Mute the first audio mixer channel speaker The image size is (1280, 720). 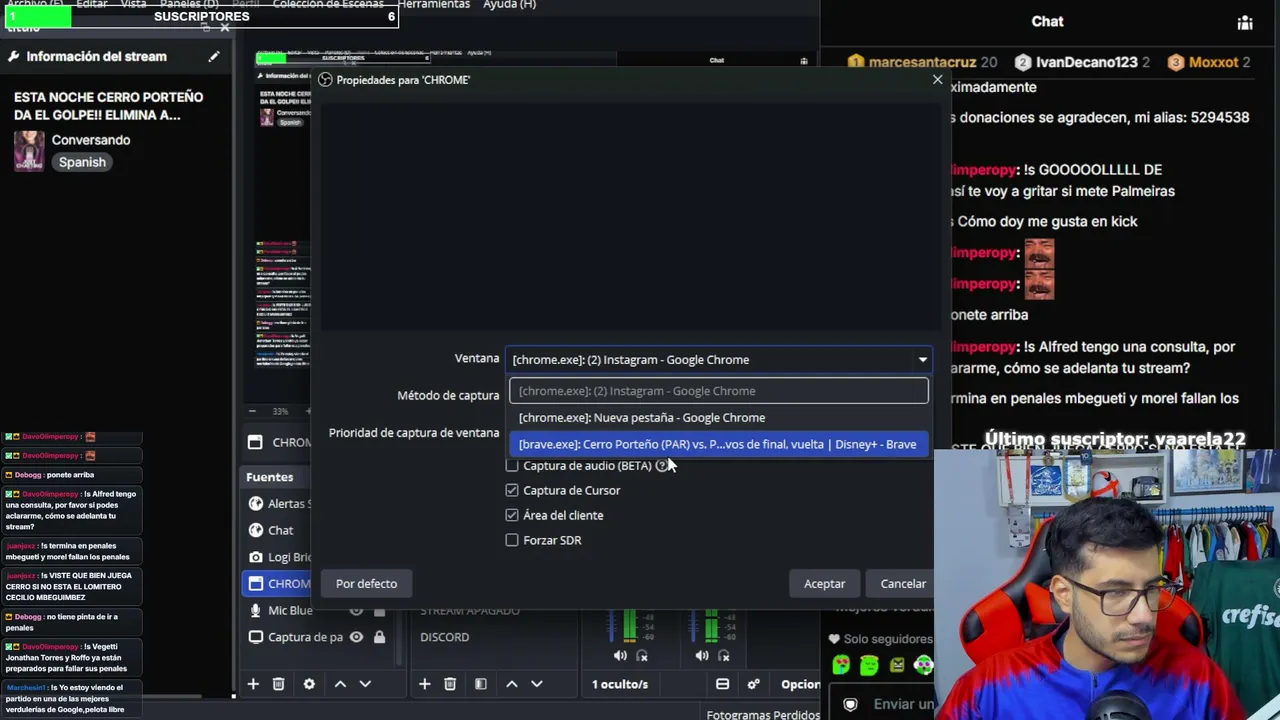pos(620,656)
